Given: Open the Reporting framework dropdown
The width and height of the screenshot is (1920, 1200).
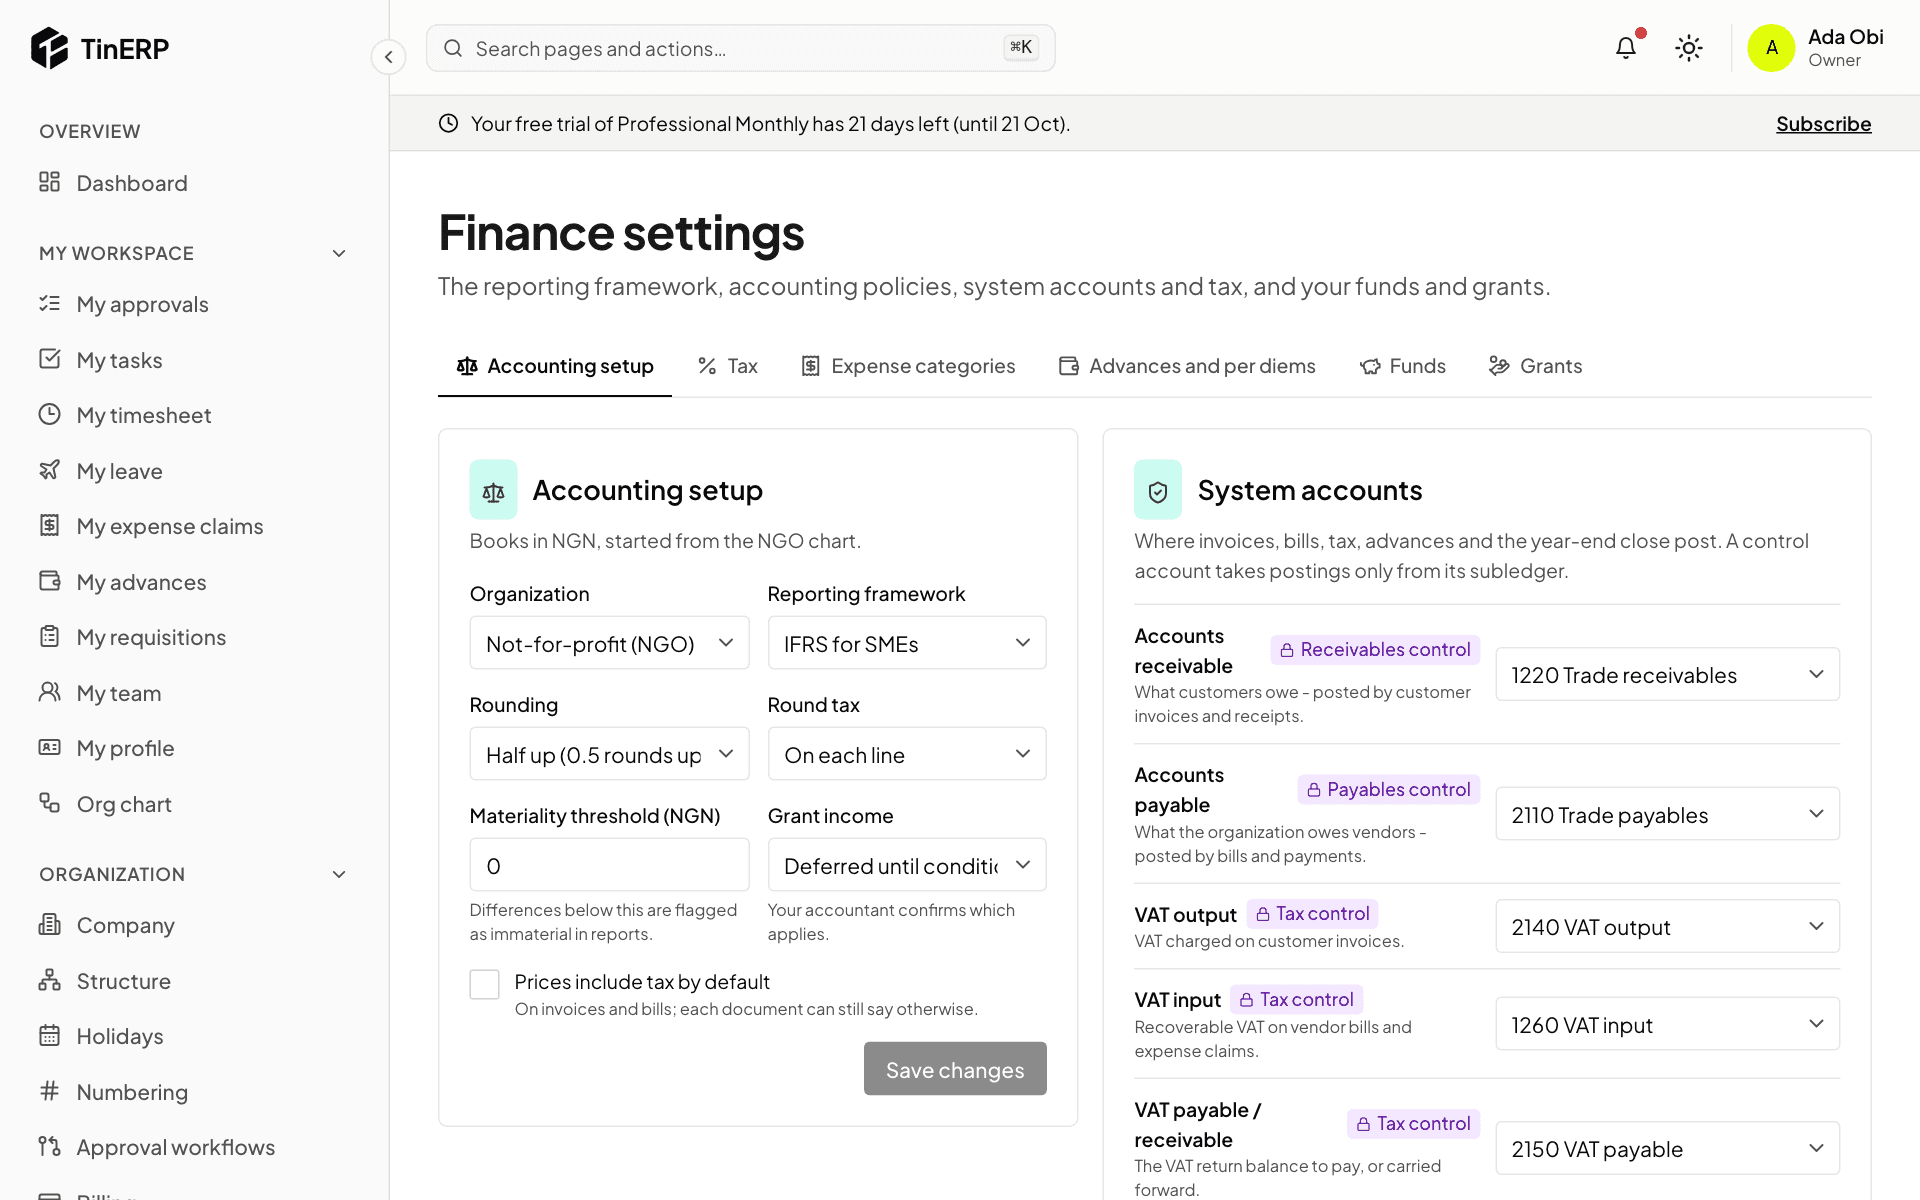Looking at the screenshot, I should click(x=907, y=643).
